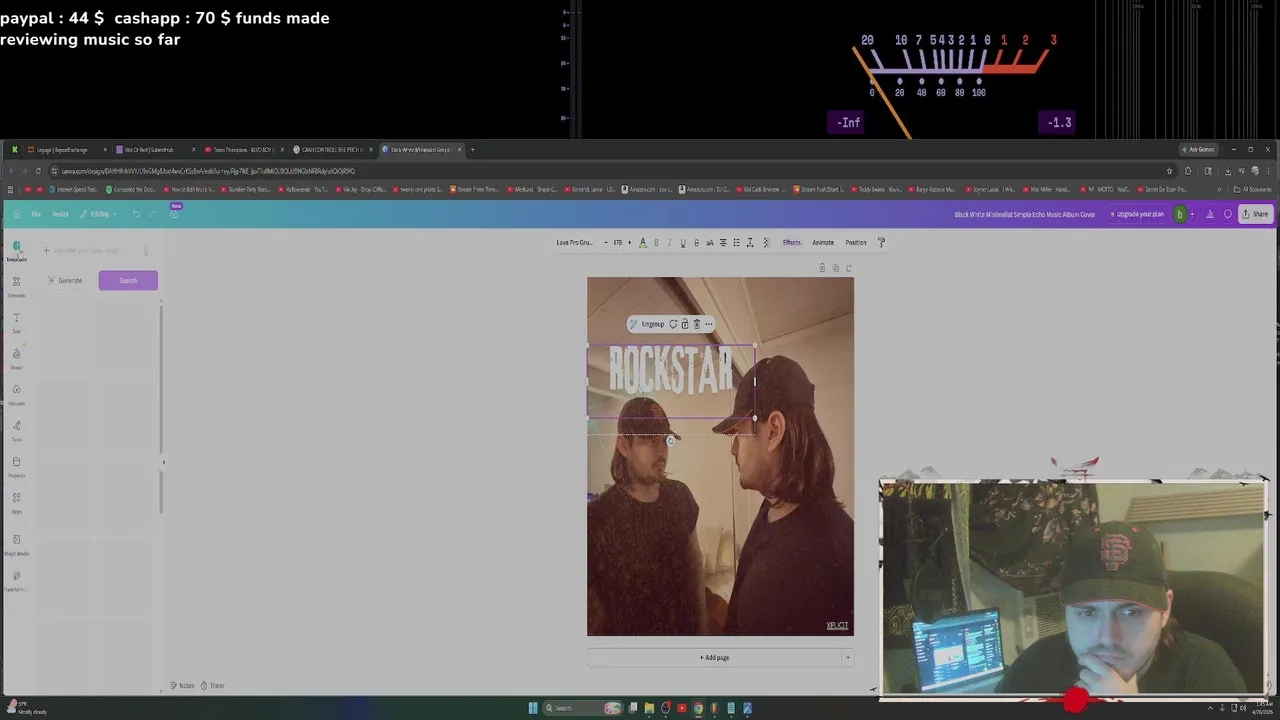Increase font size with plus button
The image size is (1280, 720).
click(629, 242)
